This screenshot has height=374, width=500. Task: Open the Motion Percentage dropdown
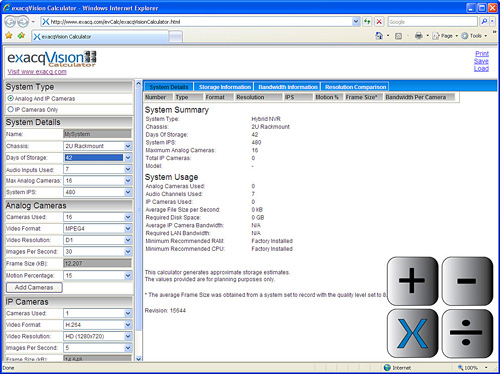(97, 276)
